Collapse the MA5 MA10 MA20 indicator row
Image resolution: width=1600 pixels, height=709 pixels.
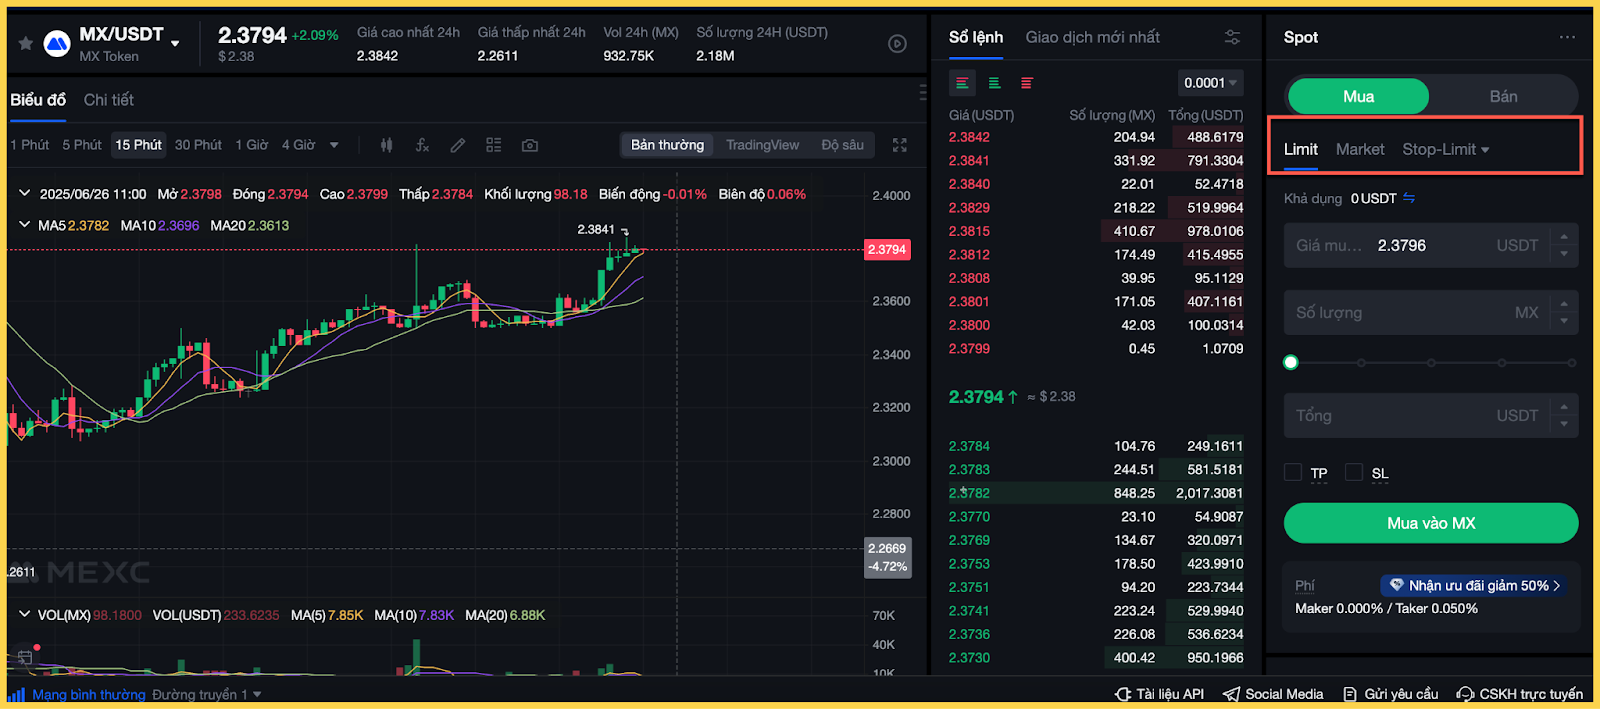click(25, 225)
